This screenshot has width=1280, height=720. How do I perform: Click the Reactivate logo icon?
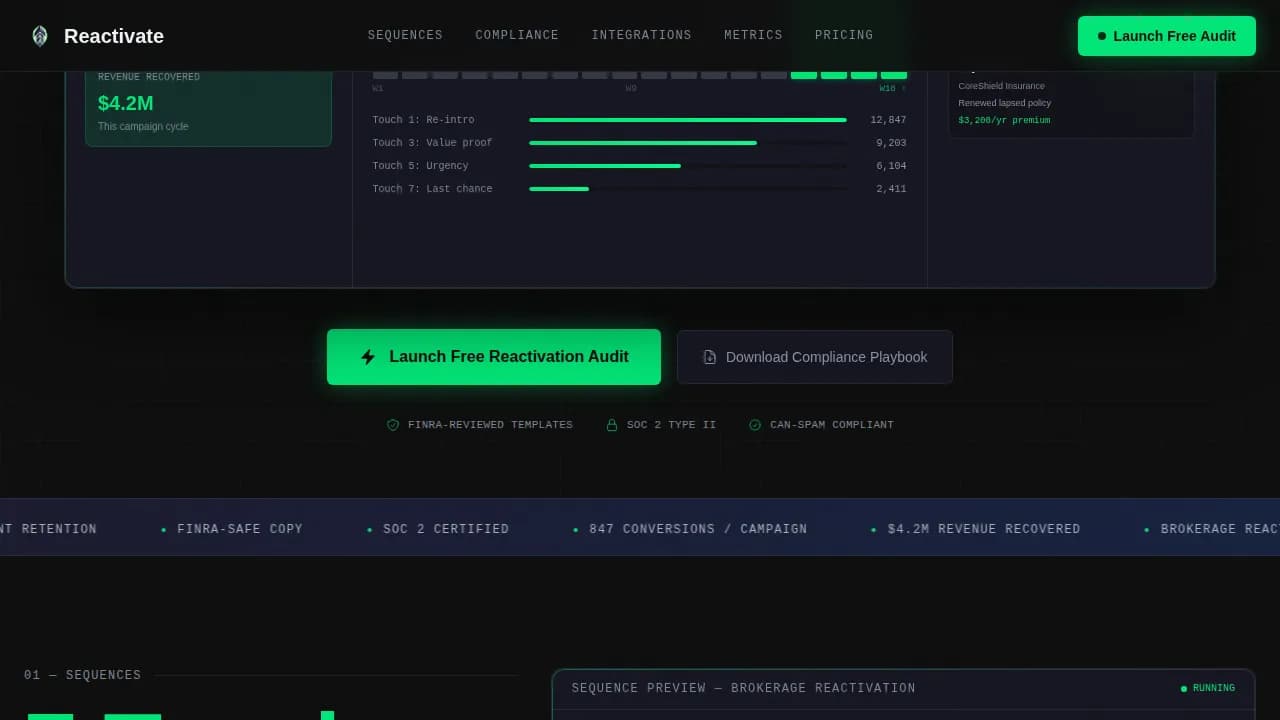pos(40,36)
